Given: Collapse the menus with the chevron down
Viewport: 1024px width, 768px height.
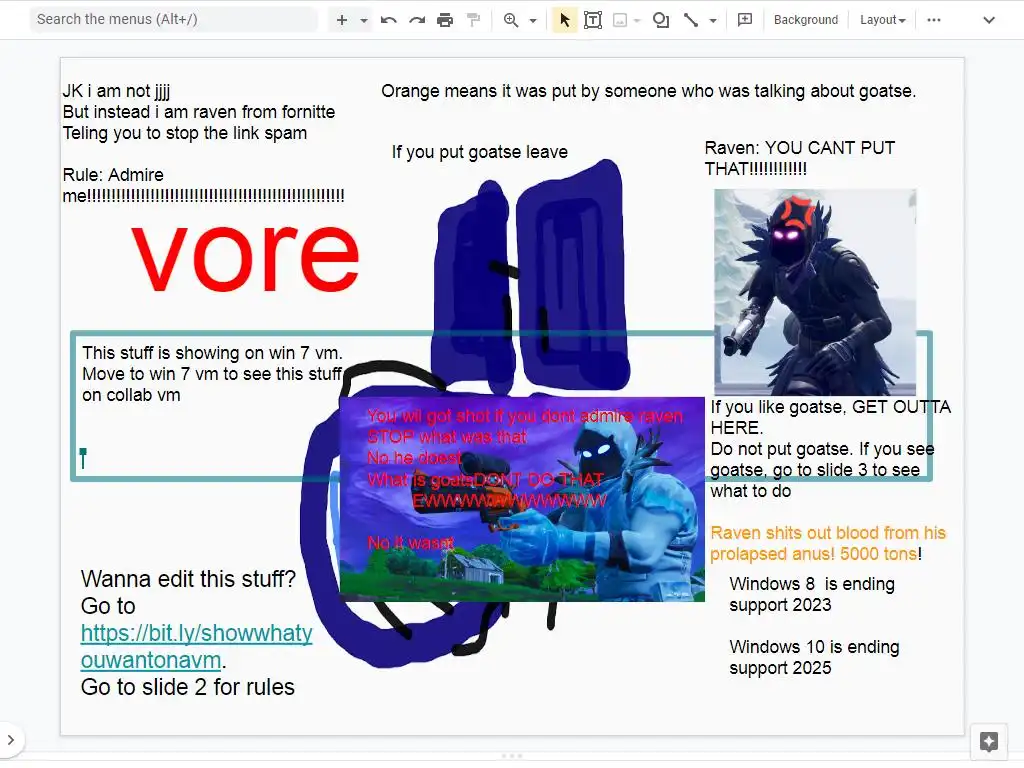Looking at the screenshot, I should click(x=989, y=20).
